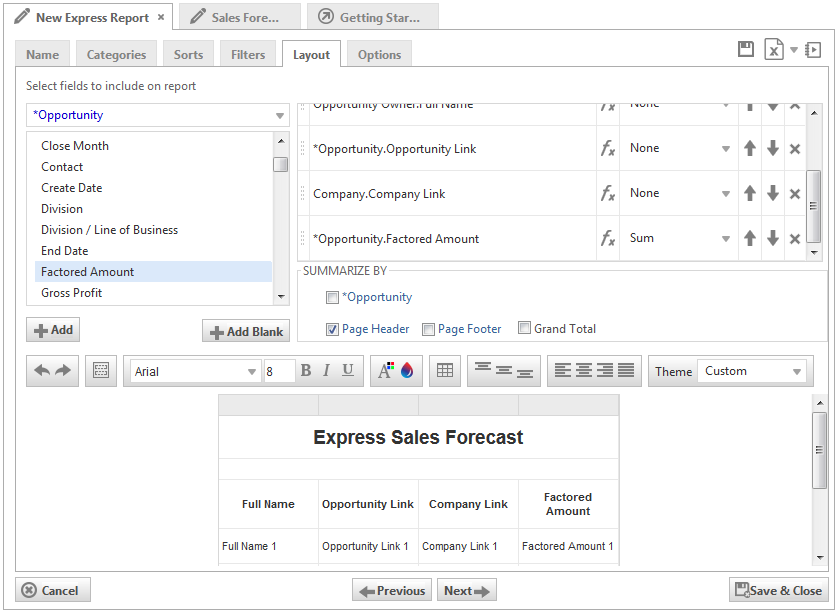Center text horizontally
Image resolution: width=836 pixels, height=612 pixels.
pos(584,371)
